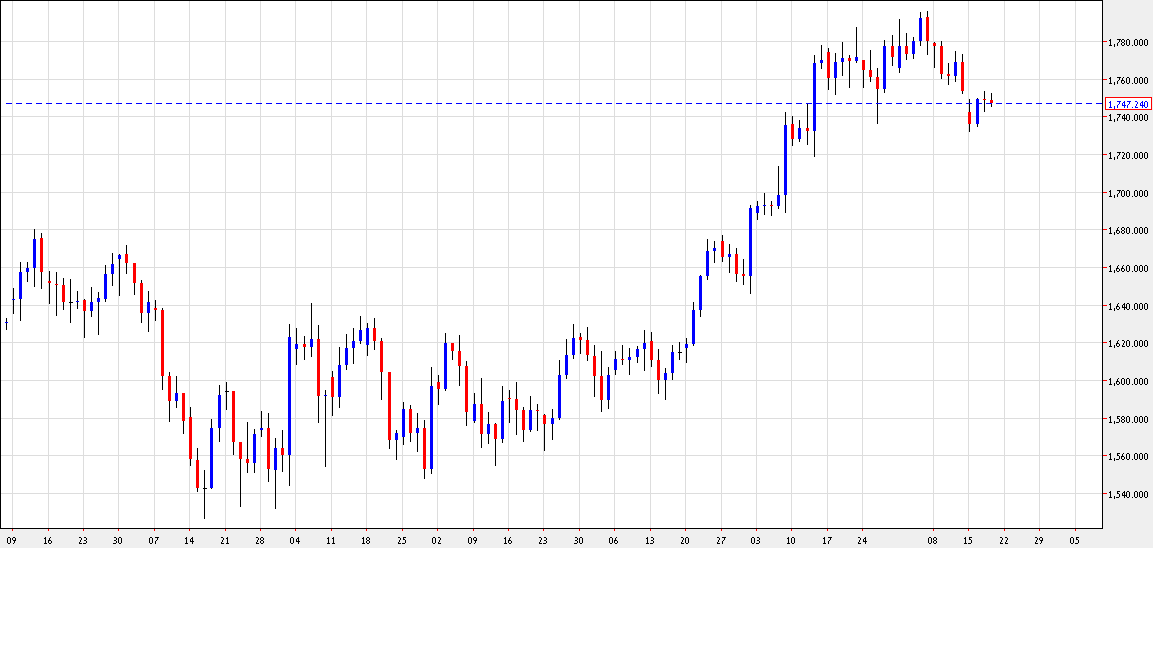
Task: Click the date label 24 on time axis
Action: 862,539
